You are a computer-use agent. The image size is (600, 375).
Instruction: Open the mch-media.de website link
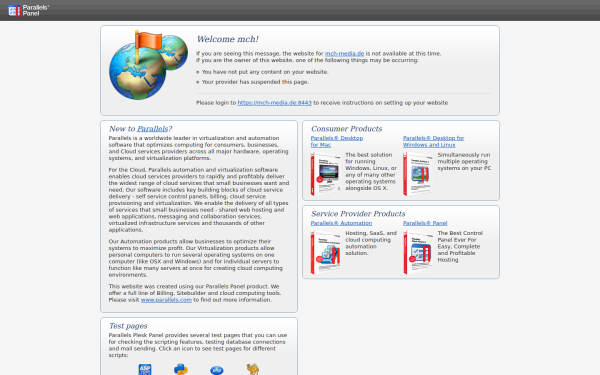coord(344,54)
